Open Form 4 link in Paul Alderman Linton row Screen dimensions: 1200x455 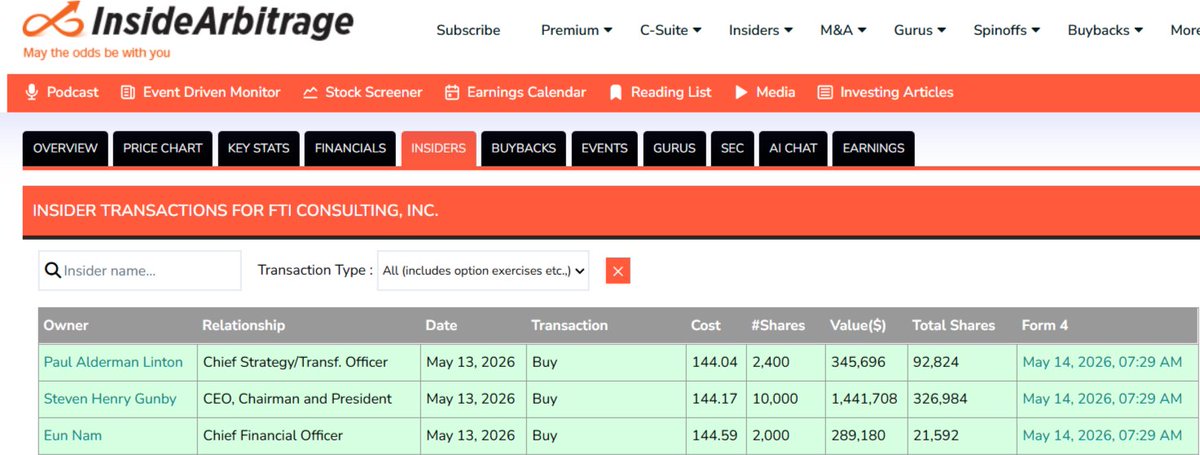1102,361
